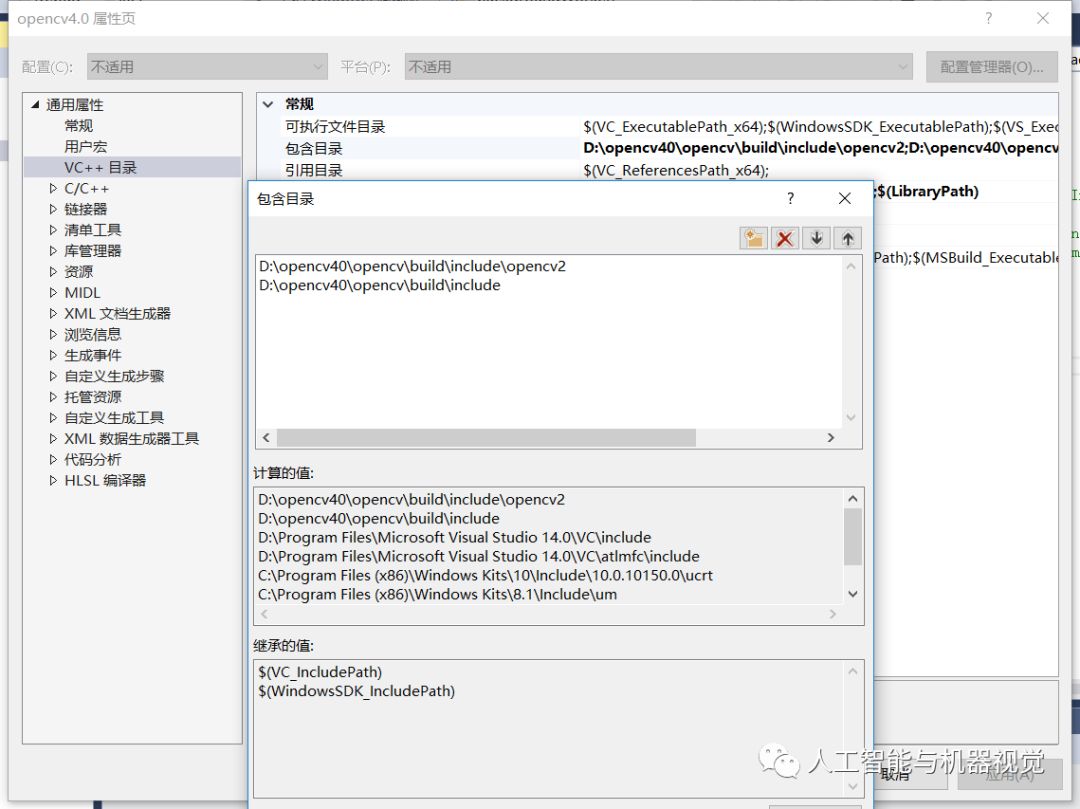Expand the 代码分析 tree node
1080x809 pixels.
[53, 459]
